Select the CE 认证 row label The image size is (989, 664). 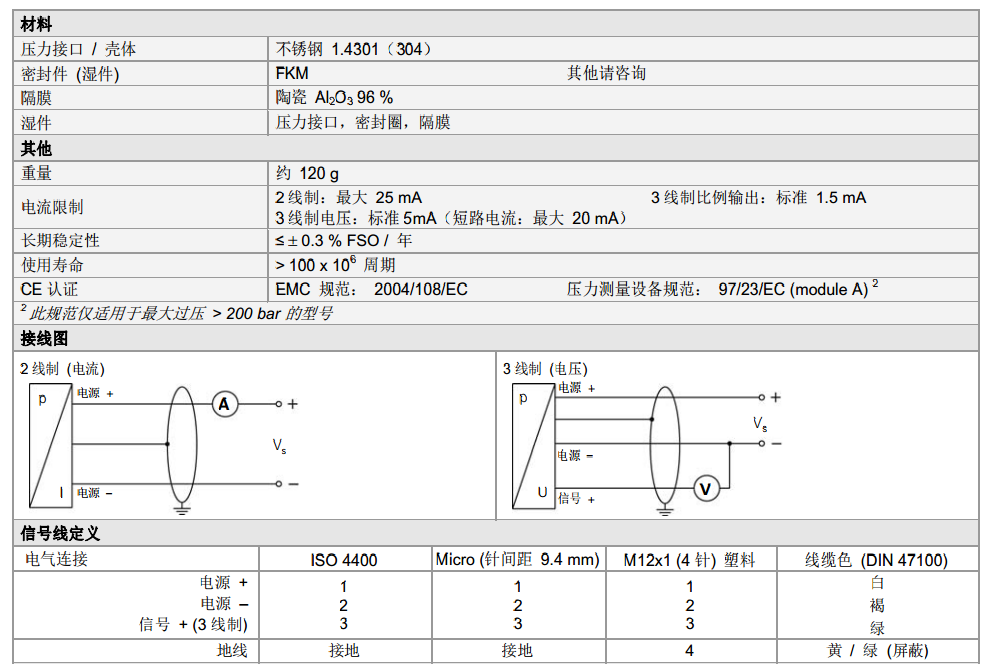[49, 289]
